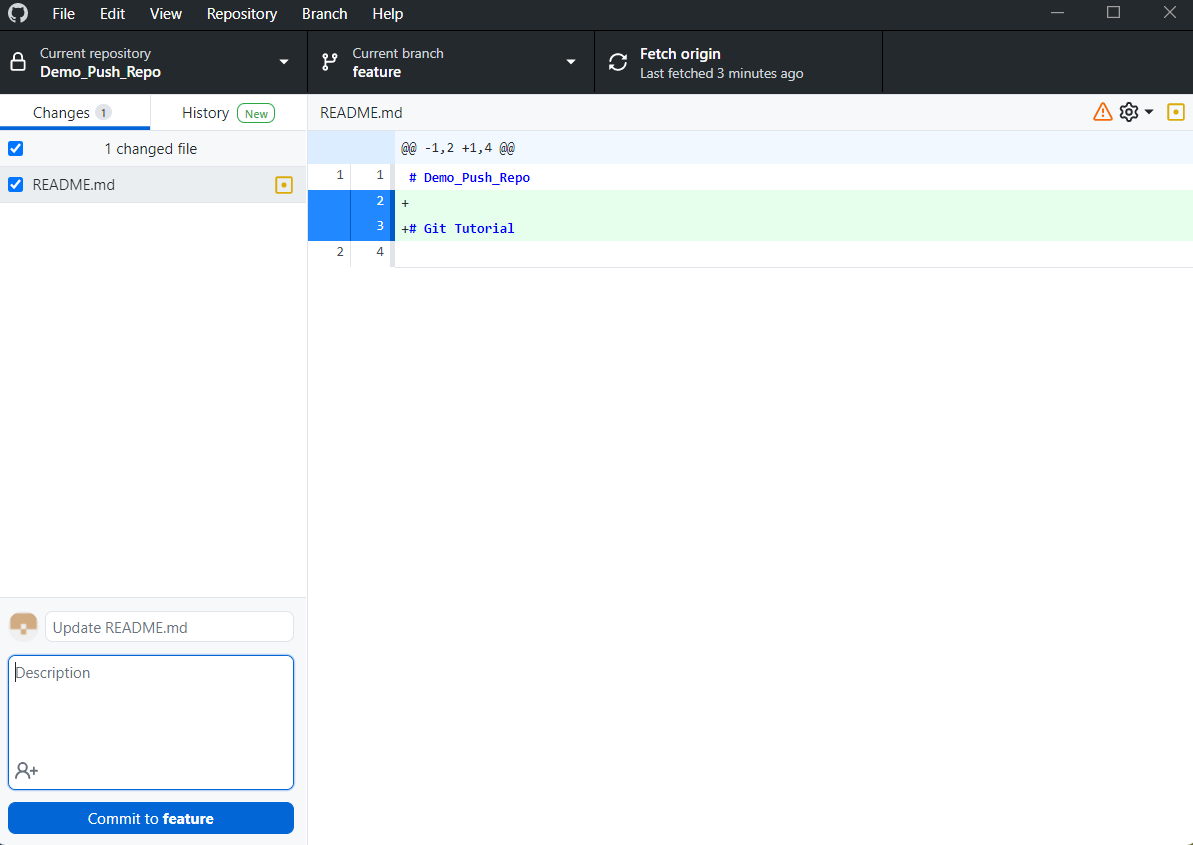This screenshot has height=845, width=1193.
Task: Click the GitHub logo icon in title bar
Action: (x=18, y=14)
